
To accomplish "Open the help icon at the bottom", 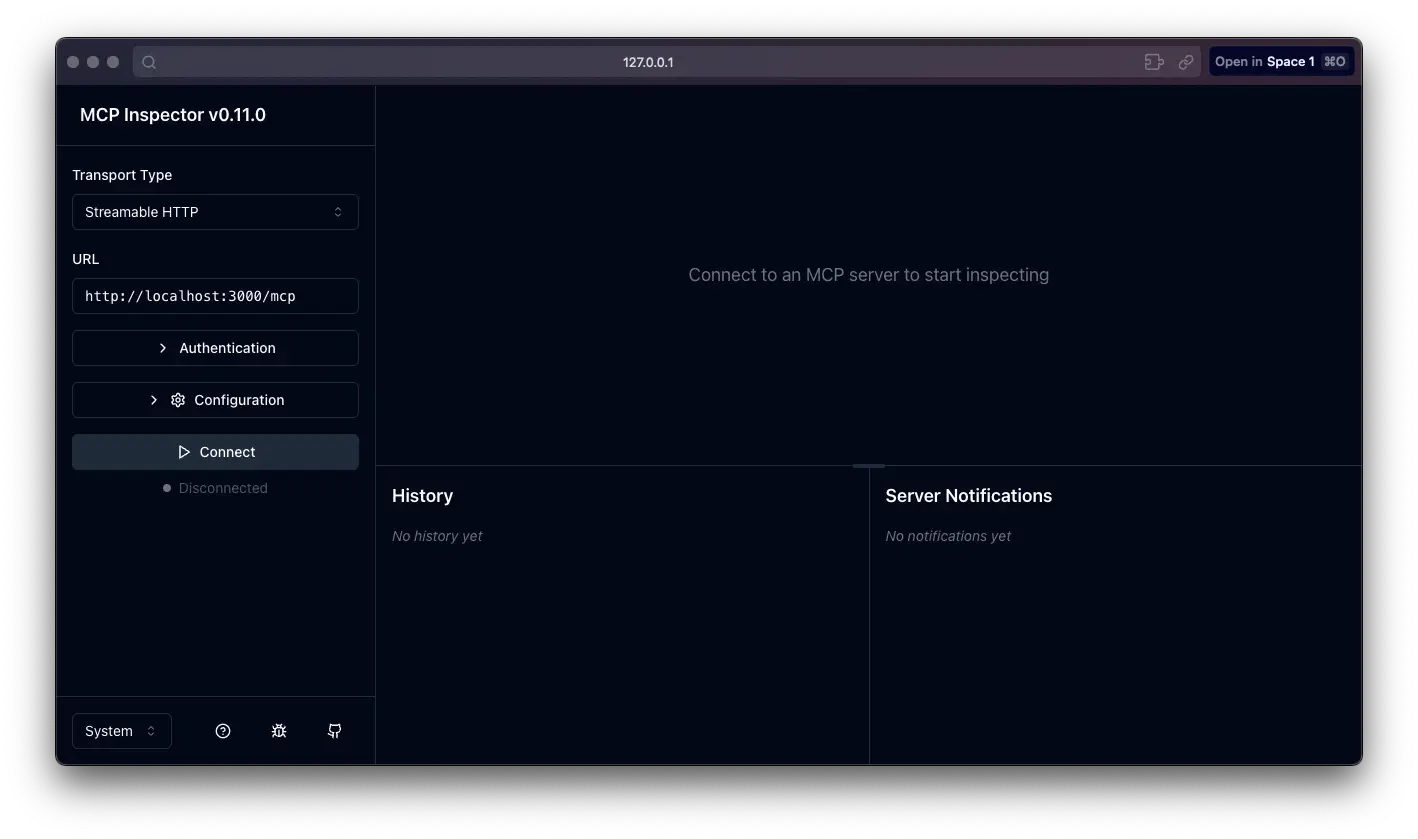I will tap(222, 730).
